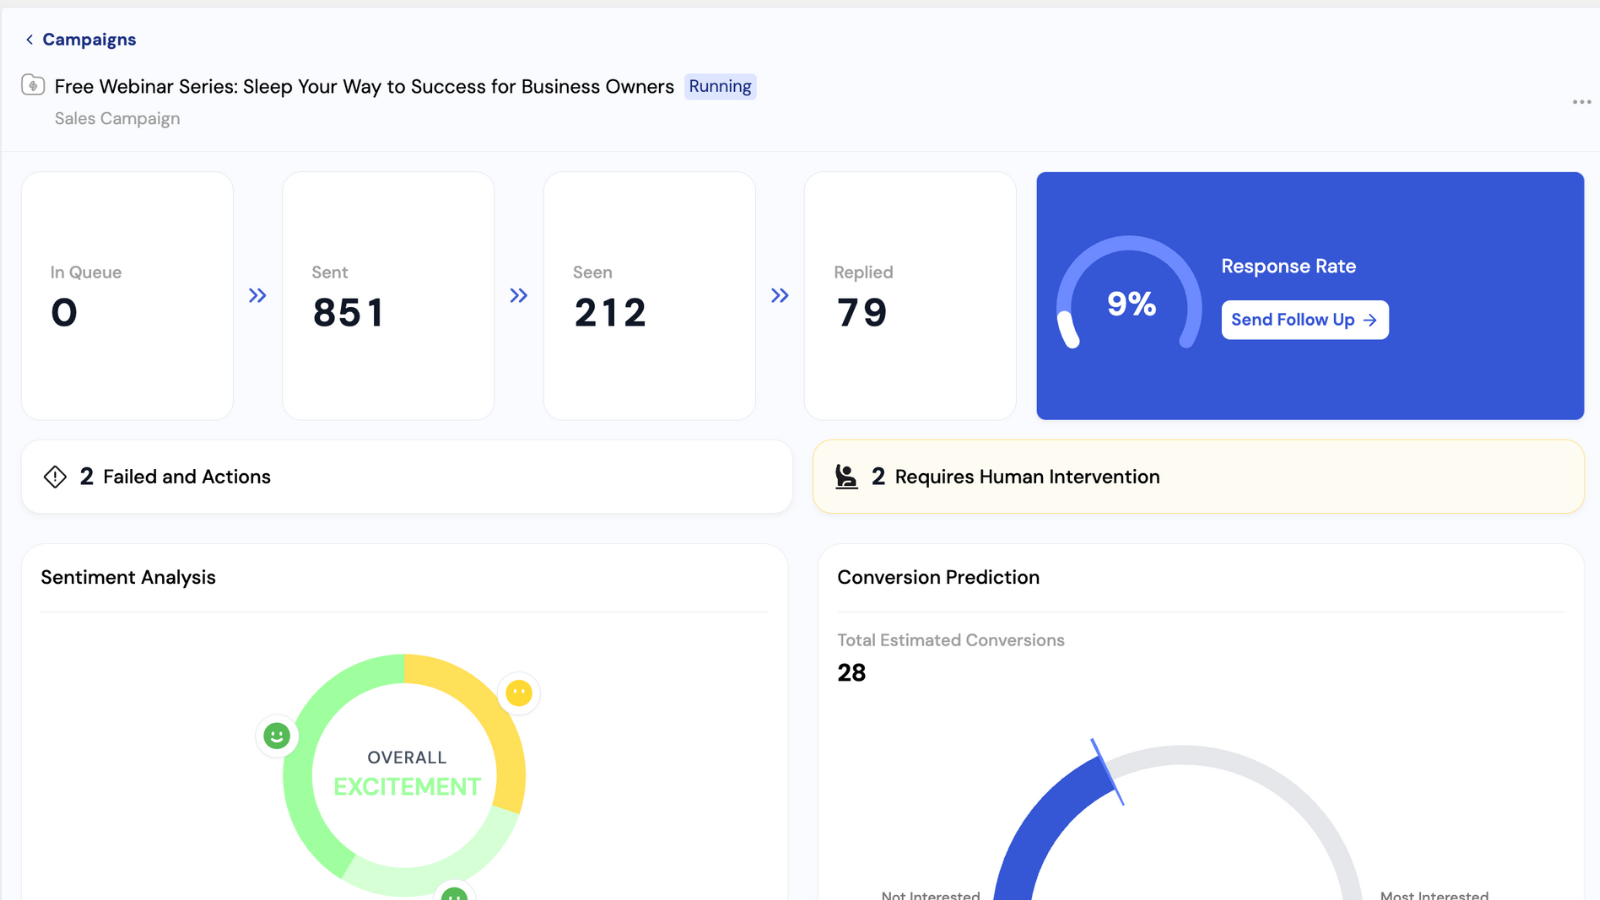This screenshot has height=900, width=1600.
Task: Click the Sentiment Analysis heading
Action: [x=128, y=578]
